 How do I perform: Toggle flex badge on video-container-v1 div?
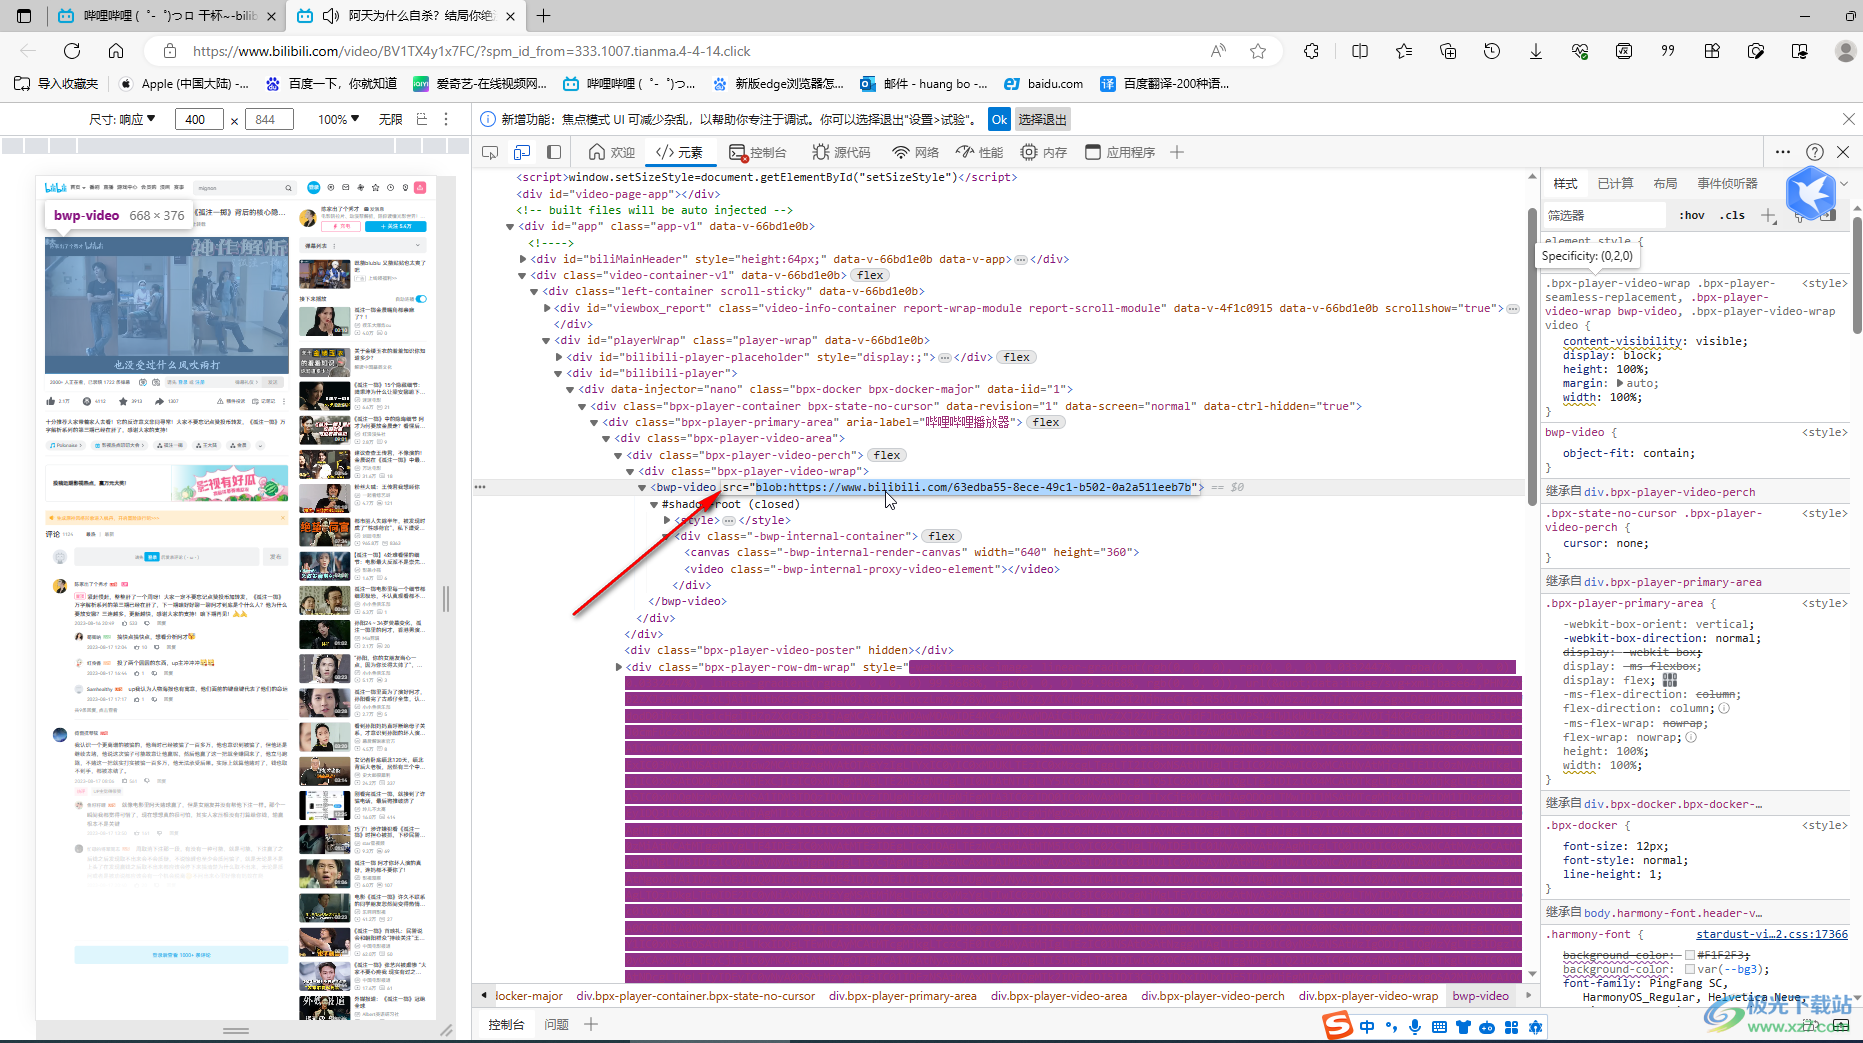[x=870, y=275]
